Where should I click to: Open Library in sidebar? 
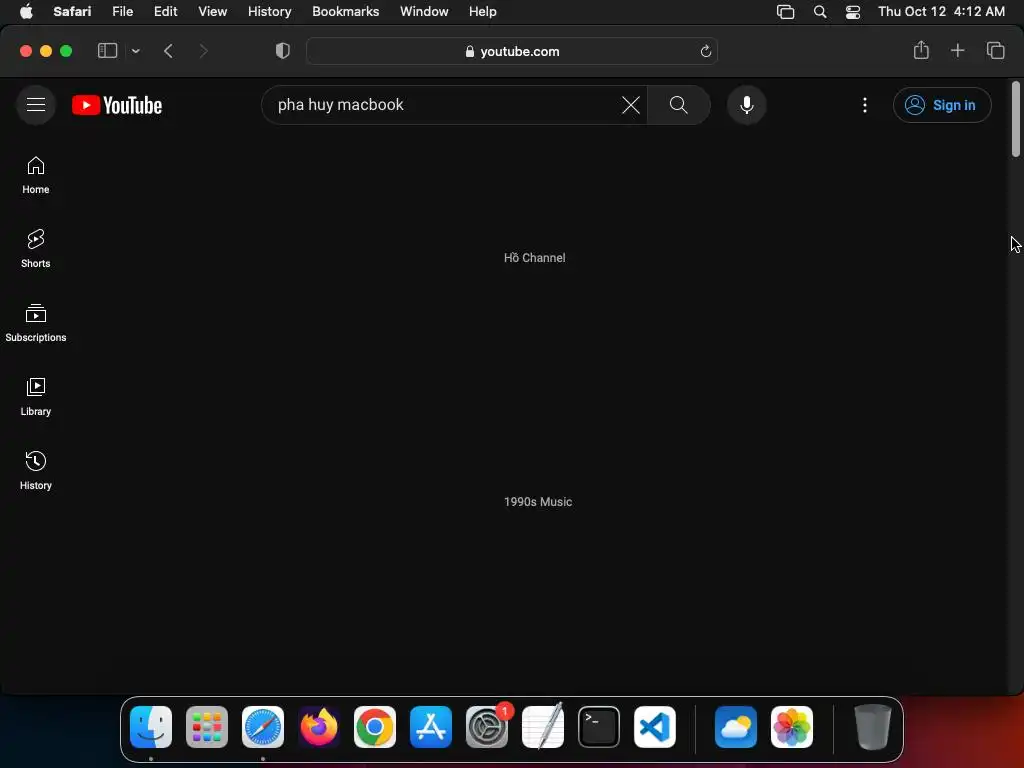coord(36,397)
